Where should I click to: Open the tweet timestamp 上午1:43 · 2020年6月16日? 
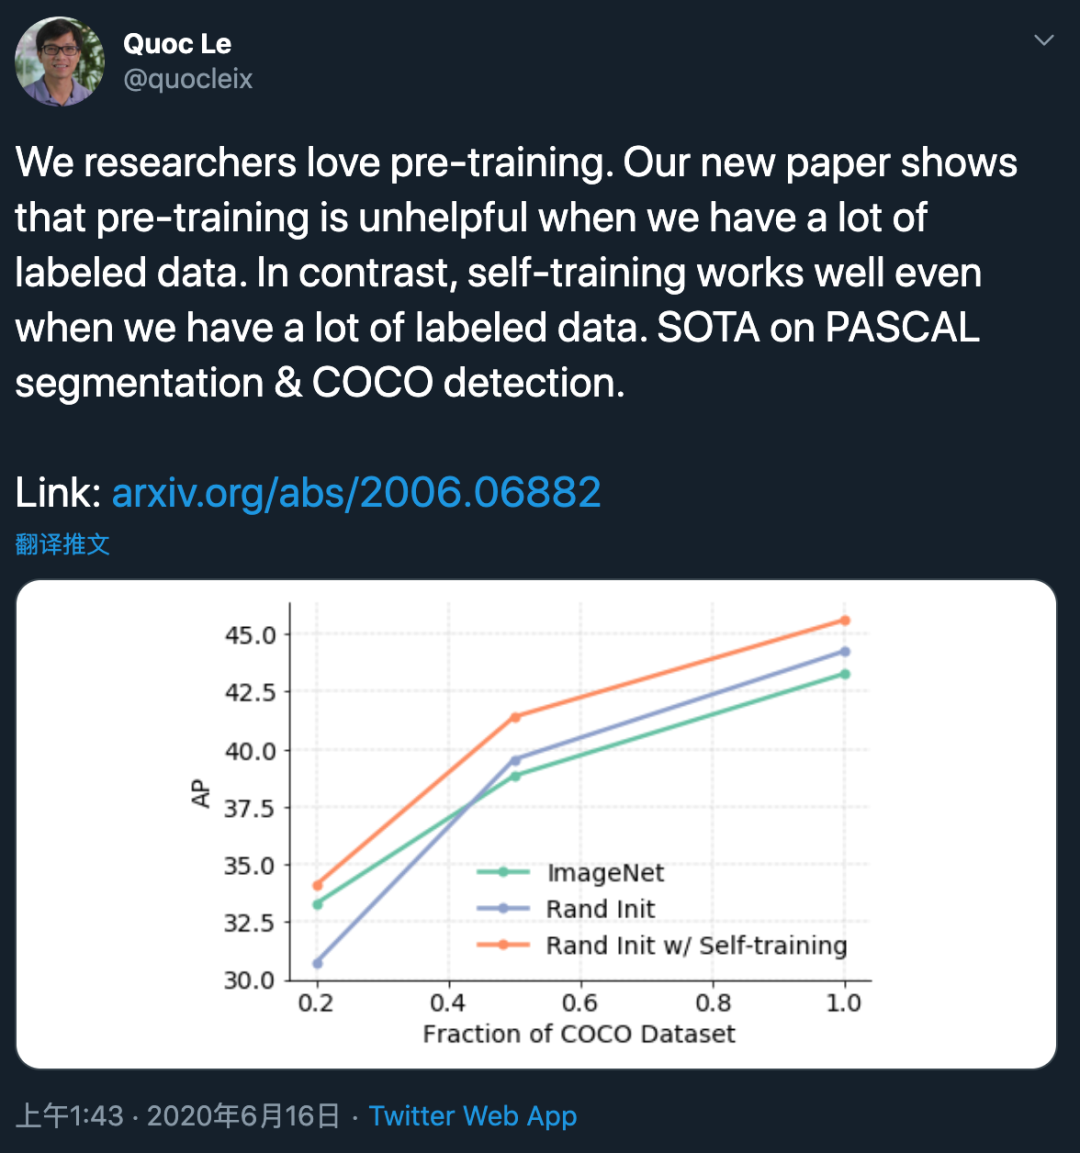(x=178, y=1116)
